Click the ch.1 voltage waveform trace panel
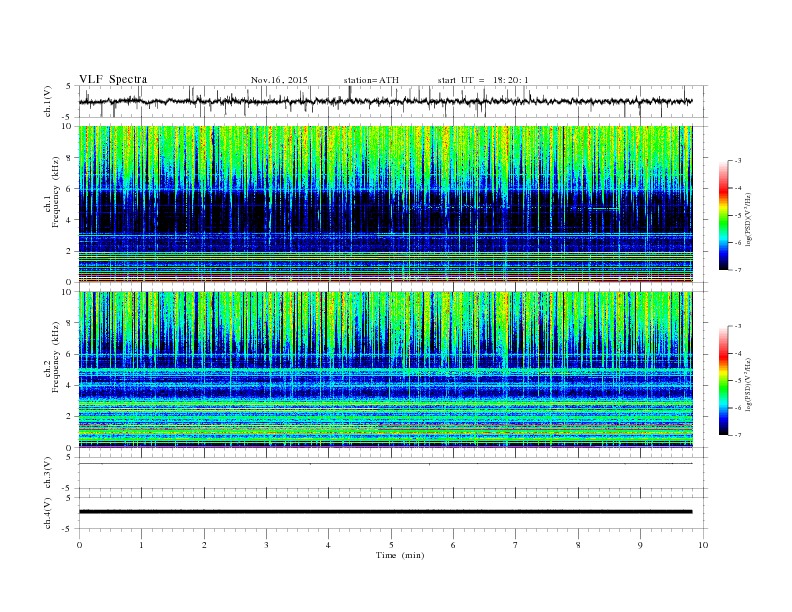This screenshot has height=612, width=792. [392, 101]
